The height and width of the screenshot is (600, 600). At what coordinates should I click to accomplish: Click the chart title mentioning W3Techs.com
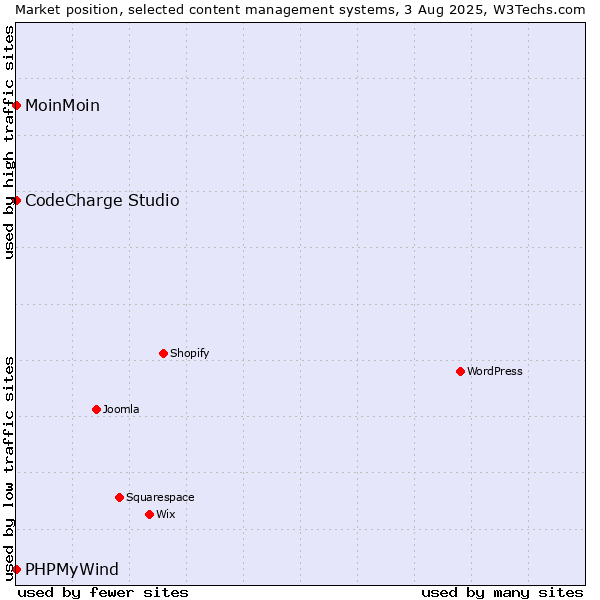300,10
